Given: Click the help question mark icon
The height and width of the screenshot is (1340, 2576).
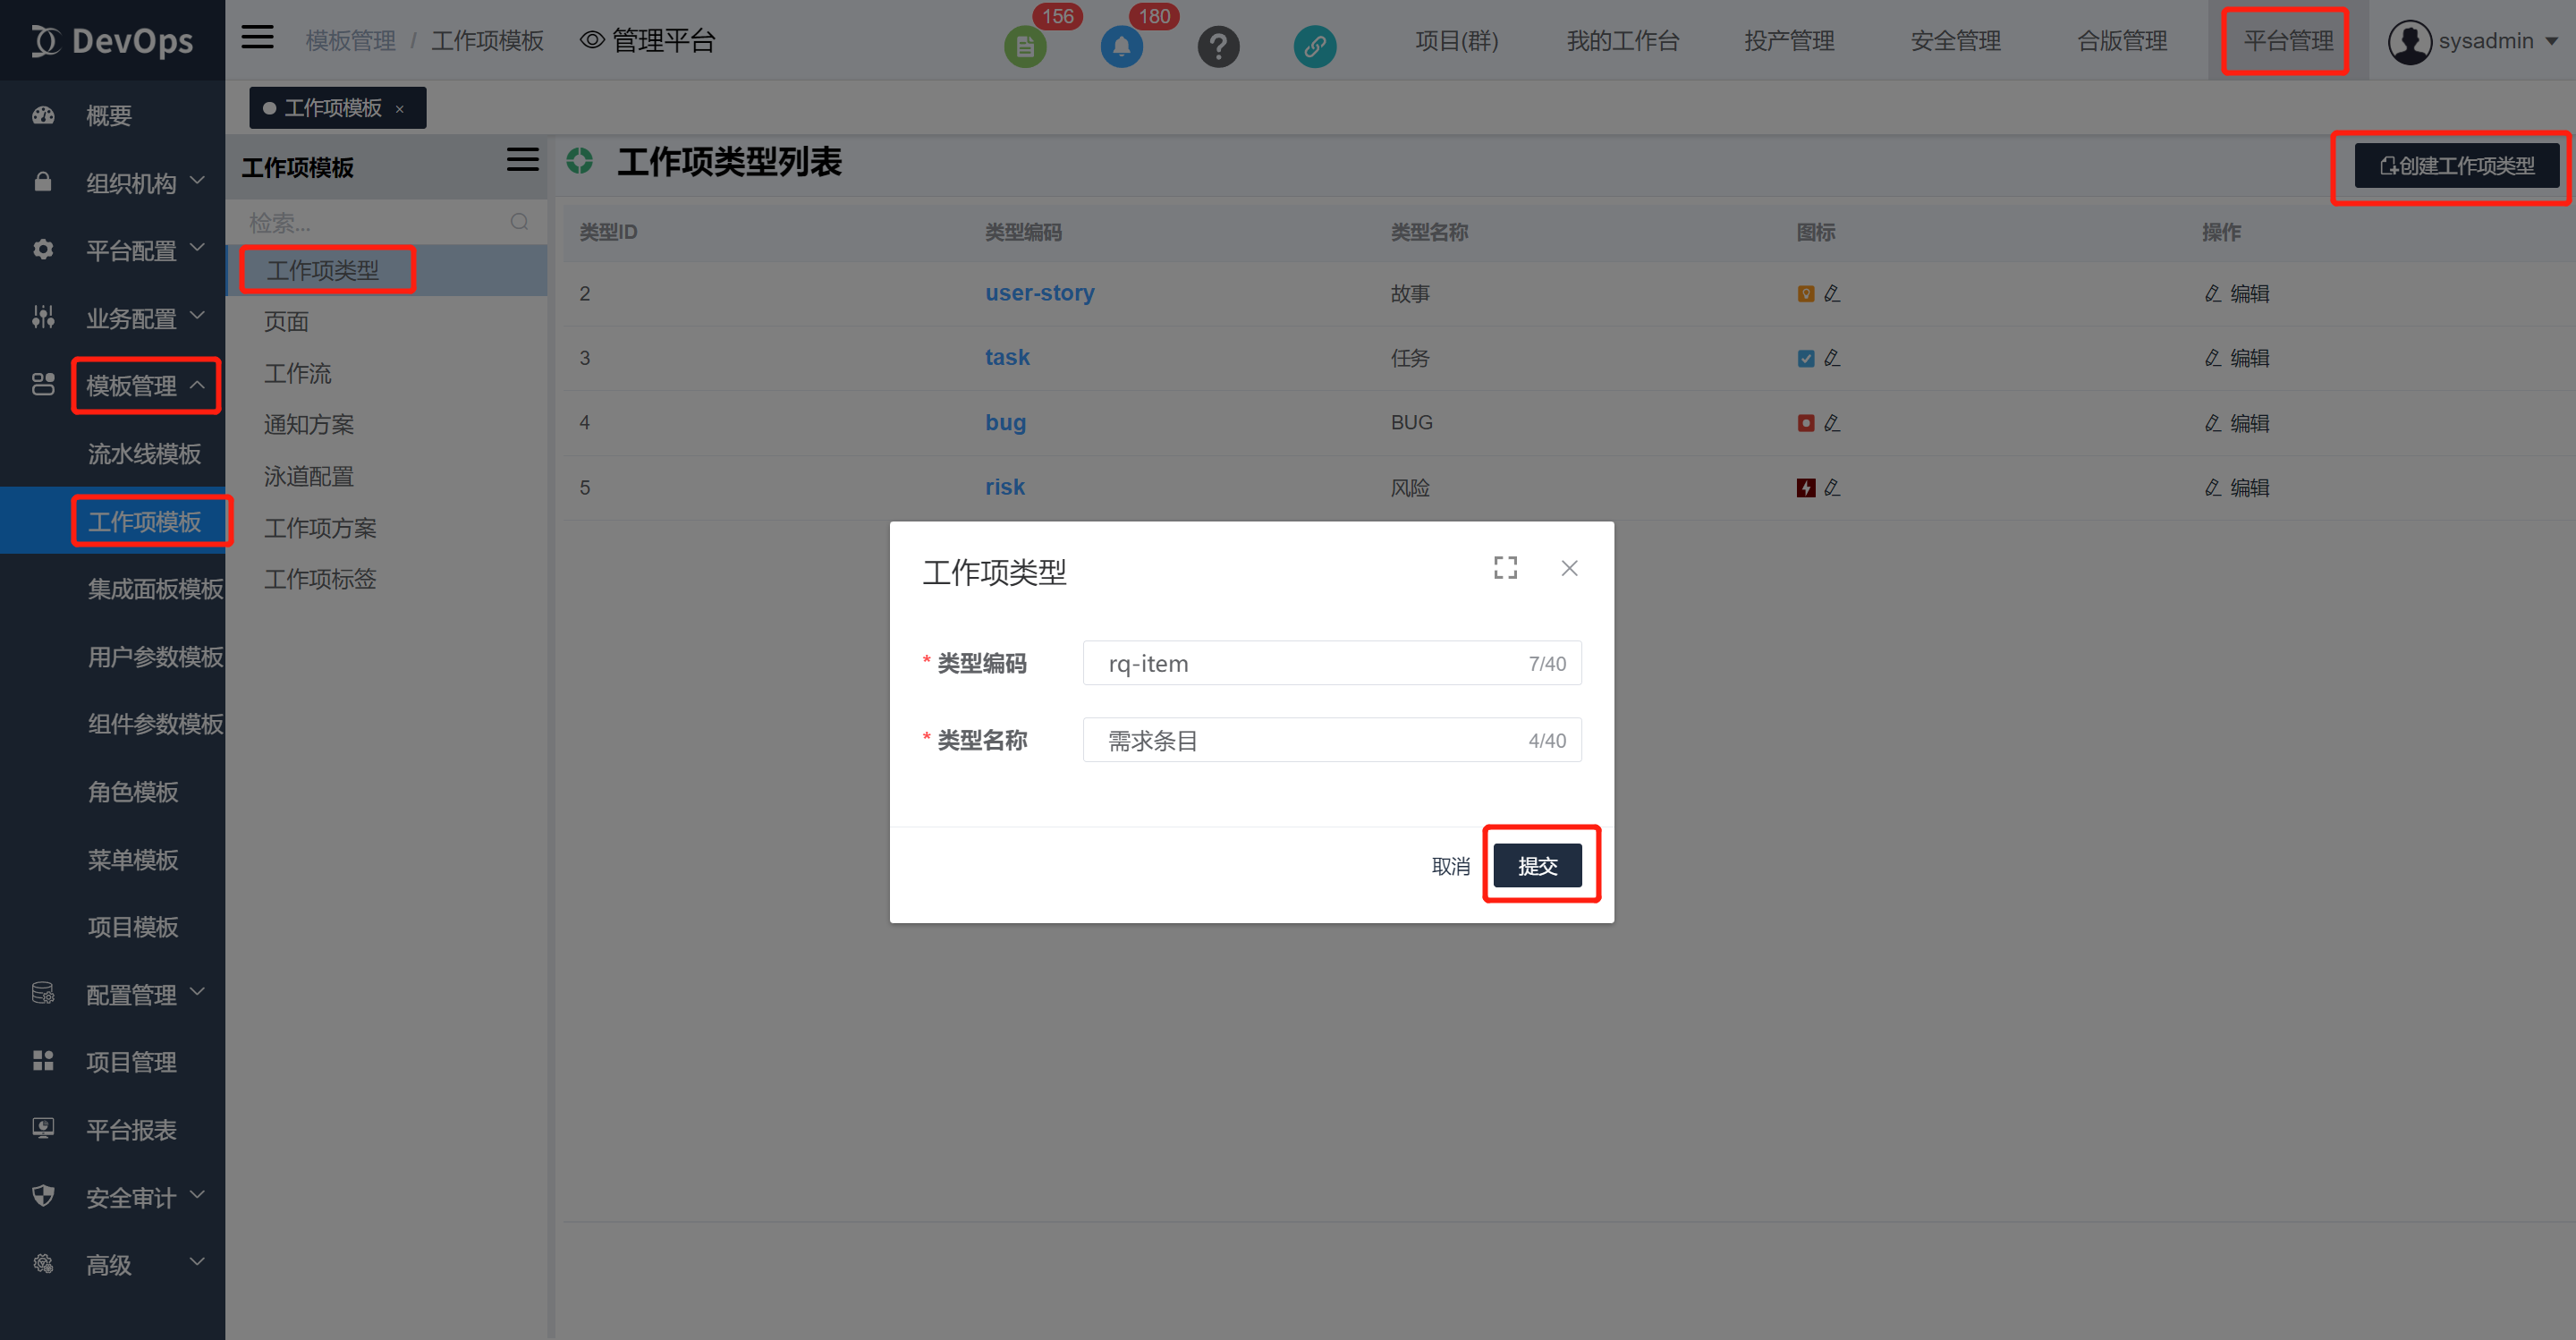Looking at the screenshot, I should point(1218,46).
